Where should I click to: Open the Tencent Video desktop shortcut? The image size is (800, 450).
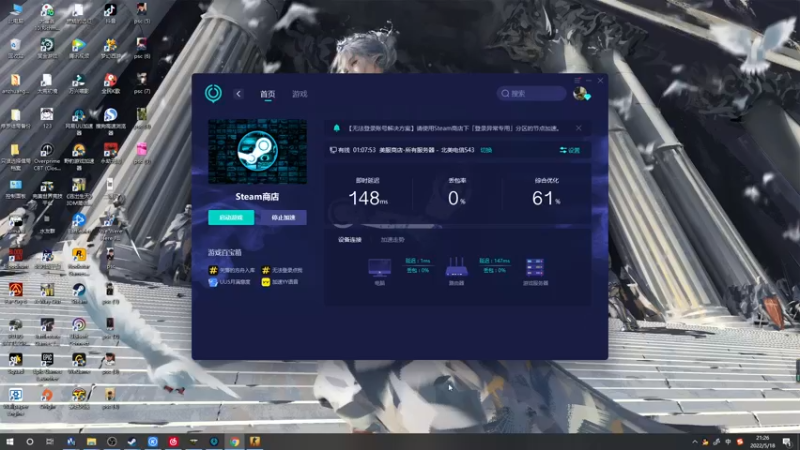[79, 48]
